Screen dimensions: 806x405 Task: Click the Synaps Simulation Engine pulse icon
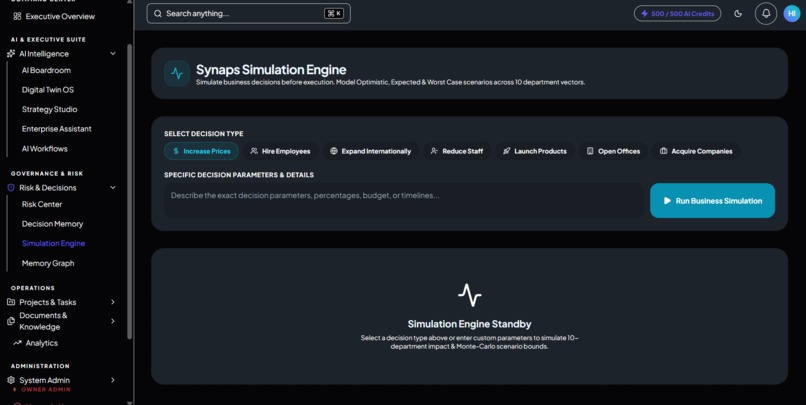pyautogui.click(x=177, y=73)
